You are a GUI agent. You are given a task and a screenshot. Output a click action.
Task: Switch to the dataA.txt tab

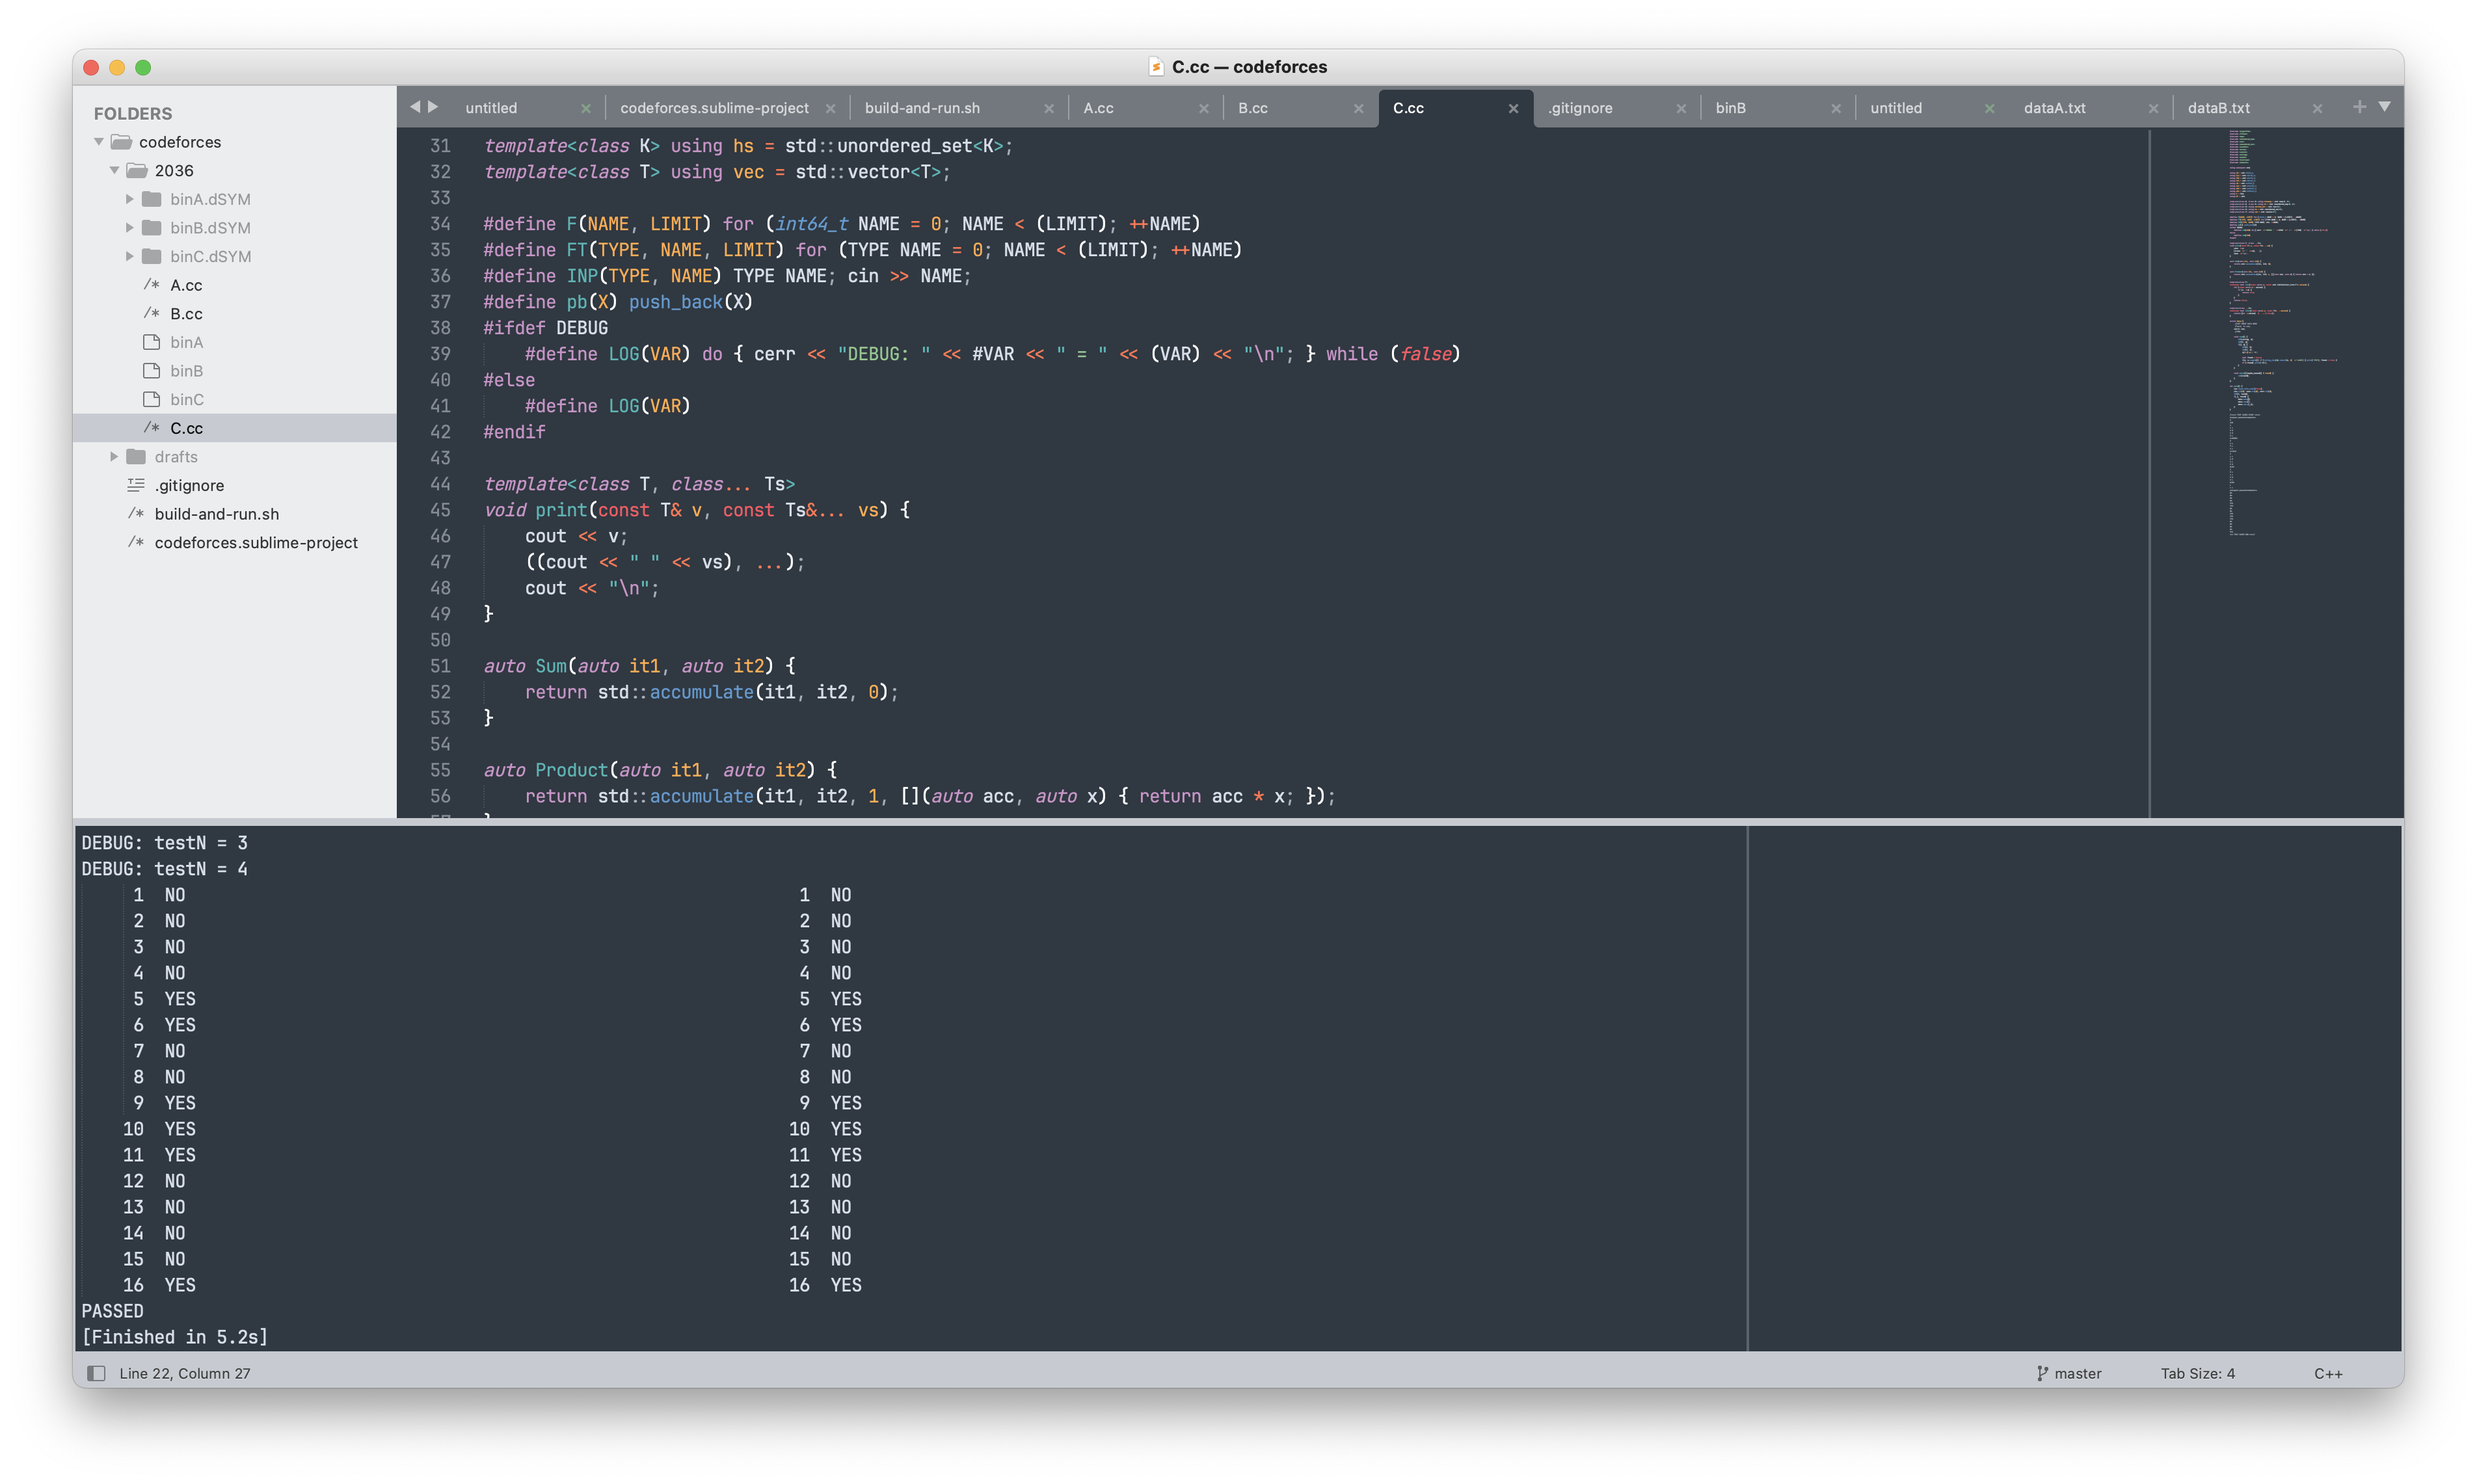click(2055, 108)
